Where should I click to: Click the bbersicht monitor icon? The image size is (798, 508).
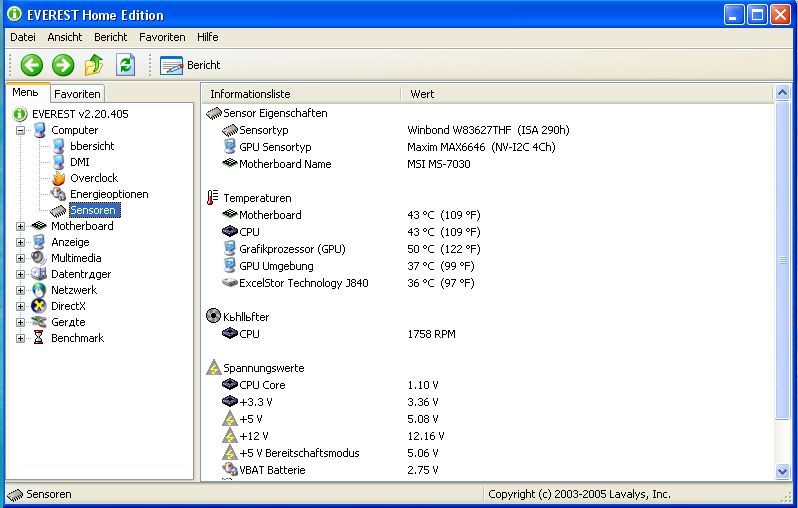pyautogui.click(x=59, y=146)
